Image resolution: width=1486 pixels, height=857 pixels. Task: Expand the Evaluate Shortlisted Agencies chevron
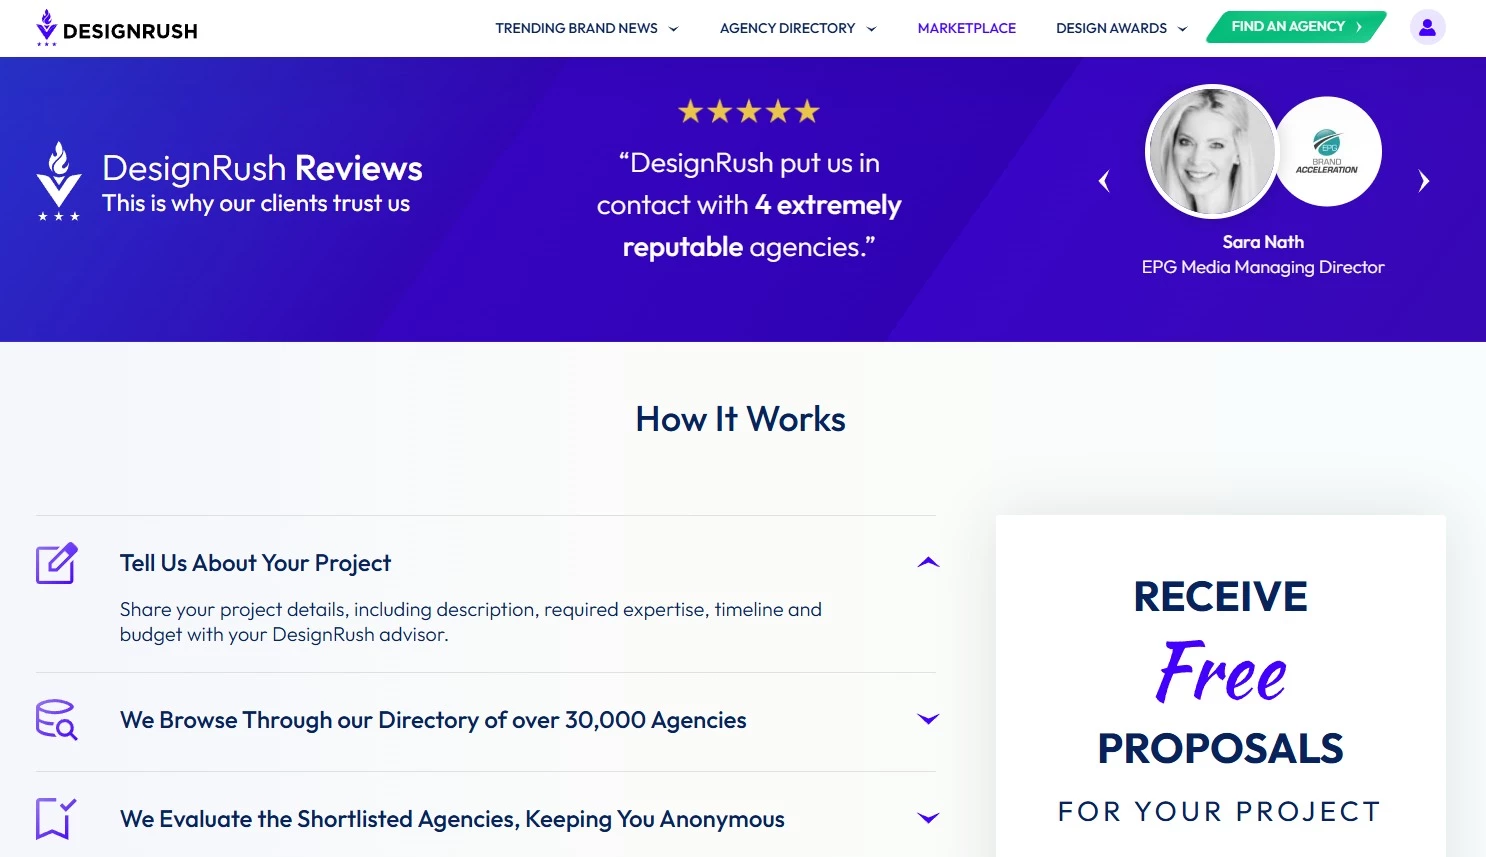pos(928,818)
